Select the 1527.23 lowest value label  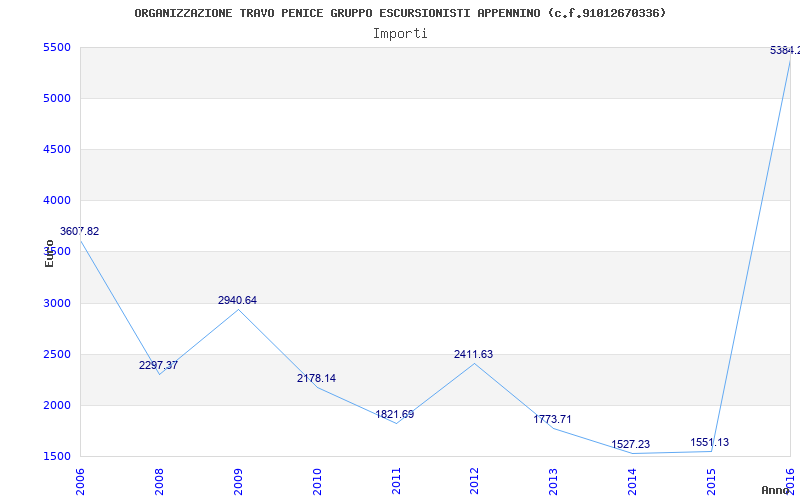tap(631, 444)
